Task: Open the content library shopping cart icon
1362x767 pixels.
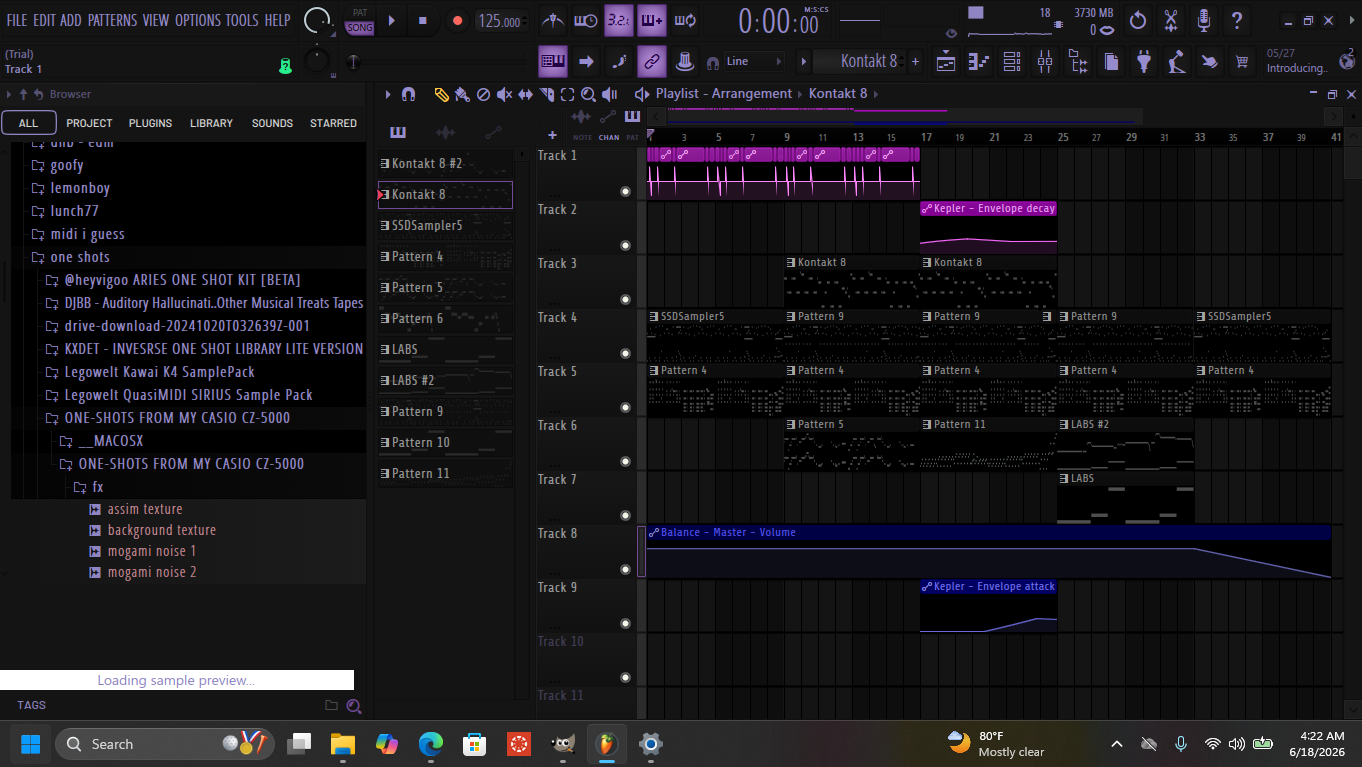Action: click(1242, 62)
